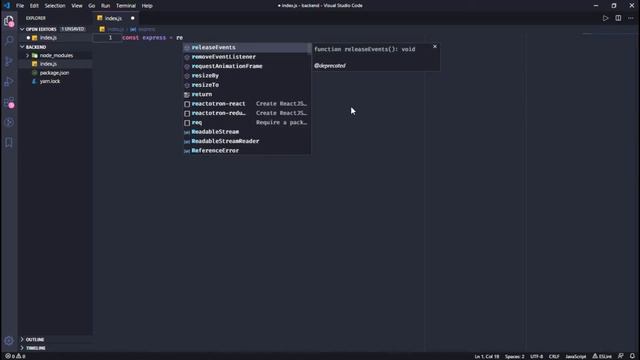Image resolution: width=640 pixels, height=360 pixels.
Task: Open the Selection menu
Action: (55, 6)
